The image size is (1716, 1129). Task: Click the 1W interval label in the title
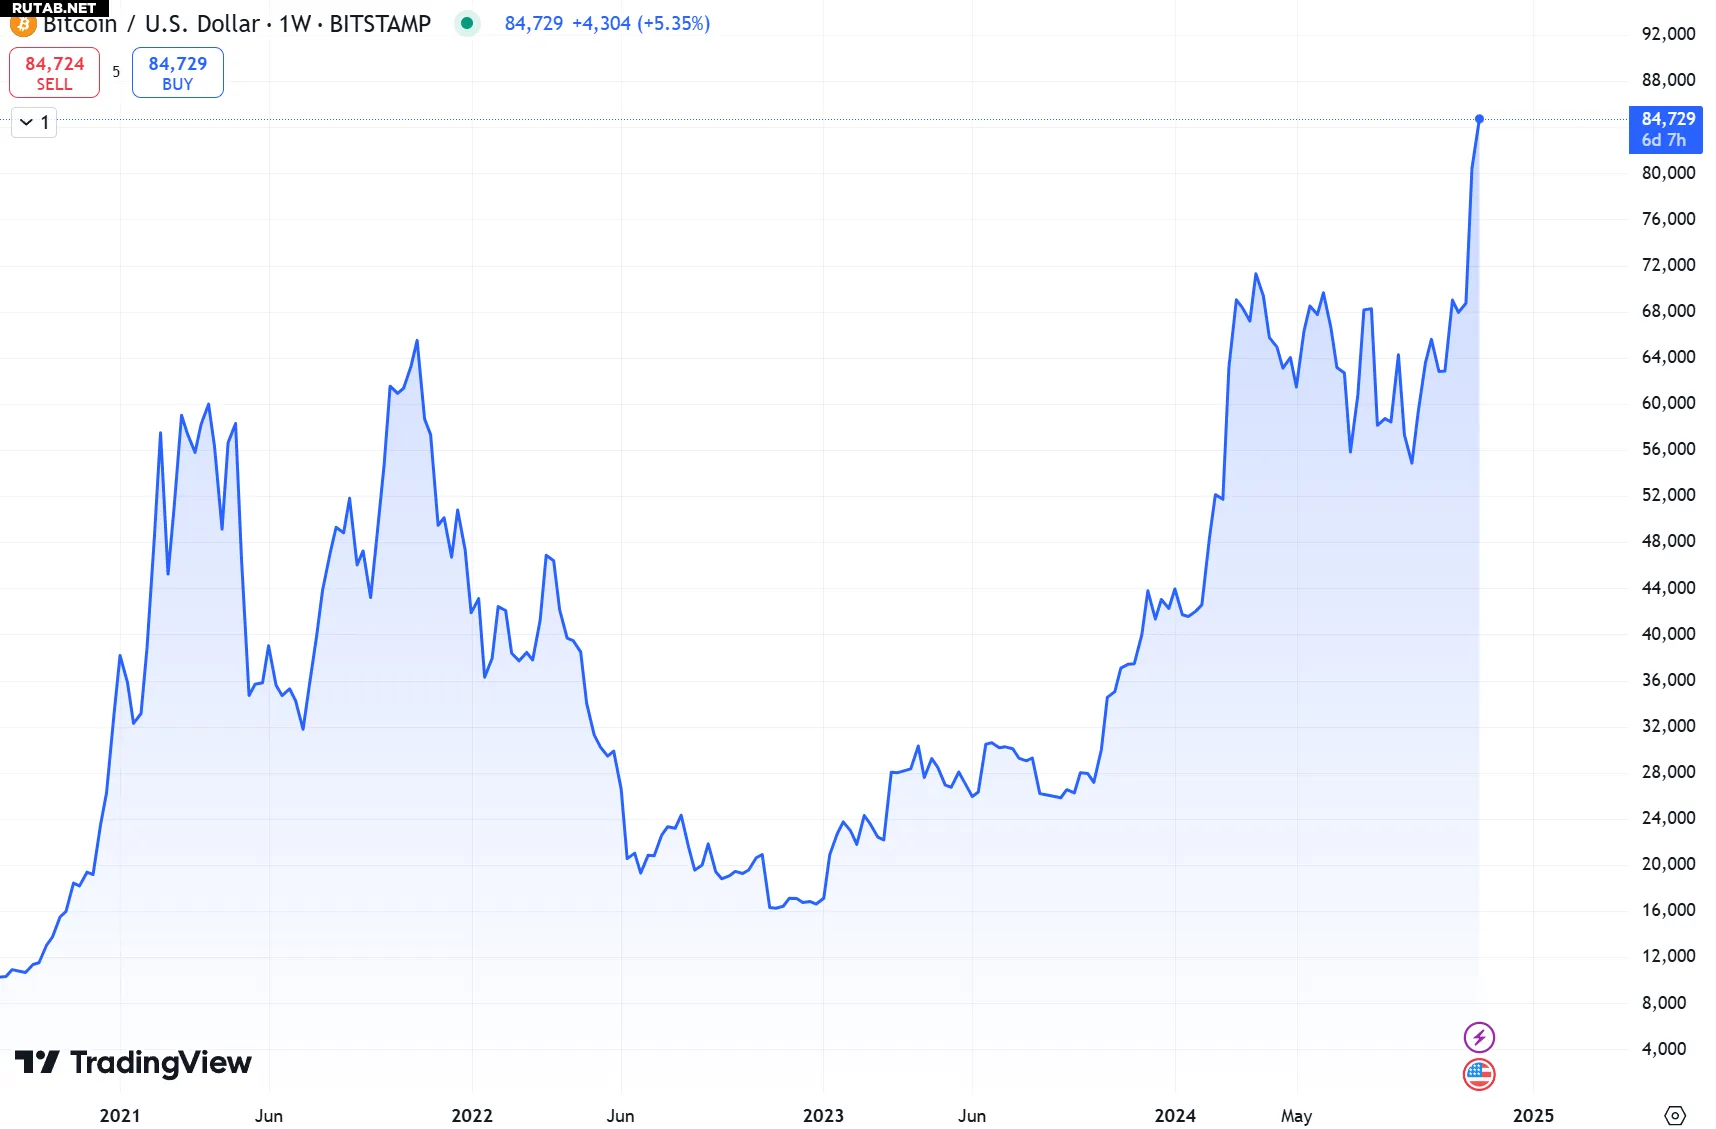coord(295,24)
